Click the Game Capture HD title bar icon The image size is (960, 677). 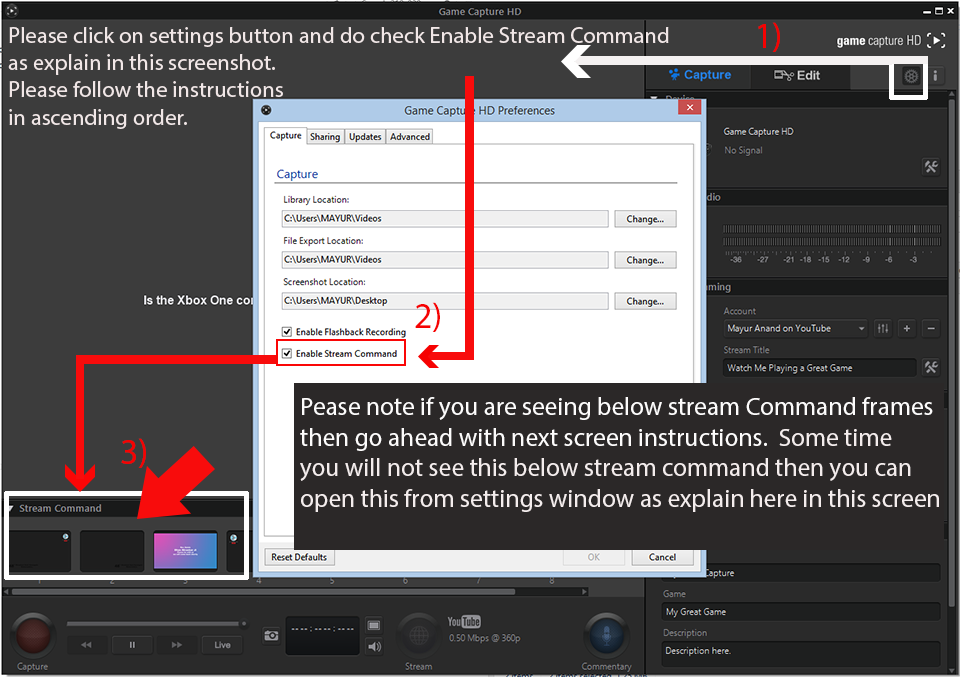click(x=12, y=10)
